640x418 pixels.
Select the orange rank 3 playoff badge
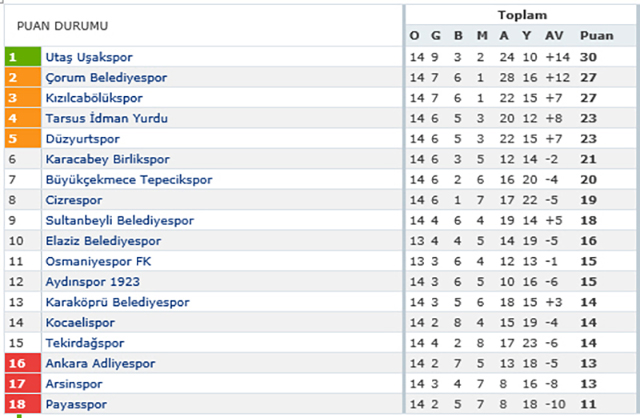click(x=23, y=98)
